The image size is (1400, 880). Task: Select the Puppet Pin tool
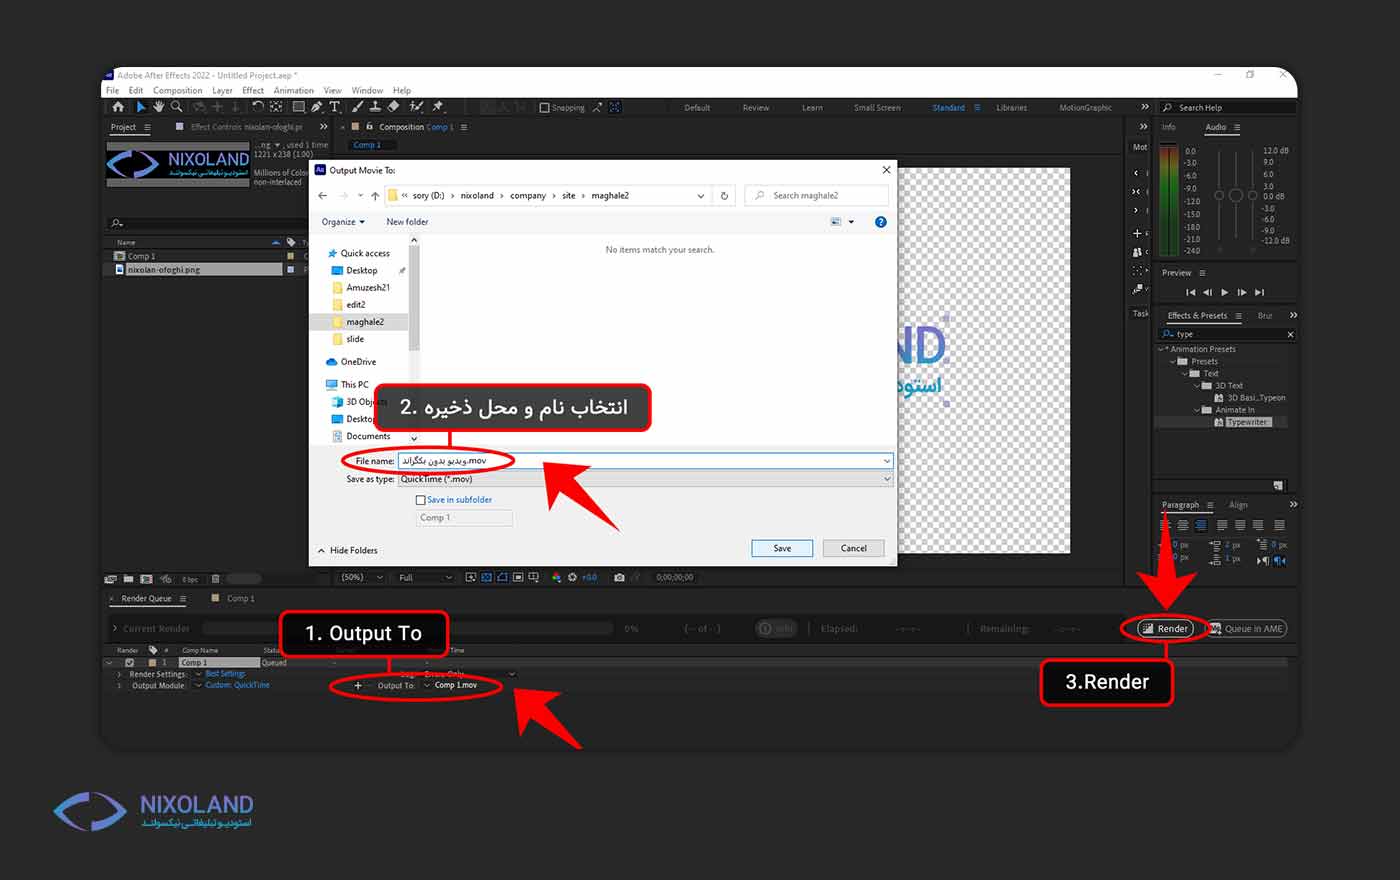pos(438,107)
